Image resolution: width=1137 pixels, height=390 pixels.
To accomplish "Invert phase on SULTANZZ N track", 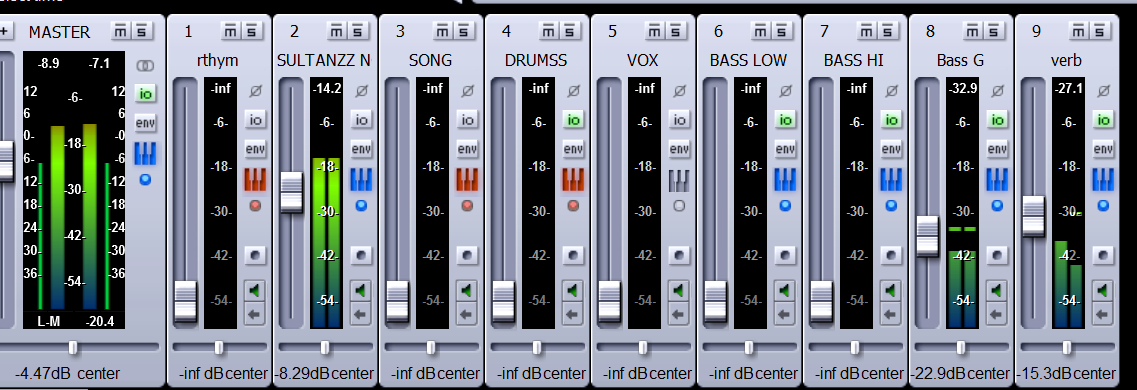I will 361,91.
